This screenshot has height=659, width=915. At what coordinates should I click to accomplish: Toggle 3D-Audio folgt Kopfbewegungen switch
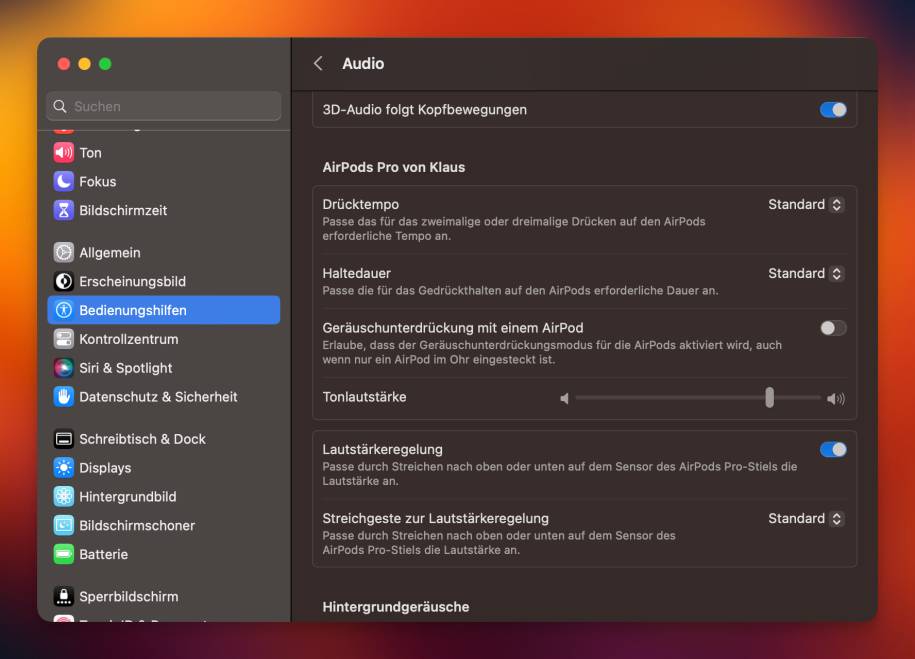click(833, 110)
